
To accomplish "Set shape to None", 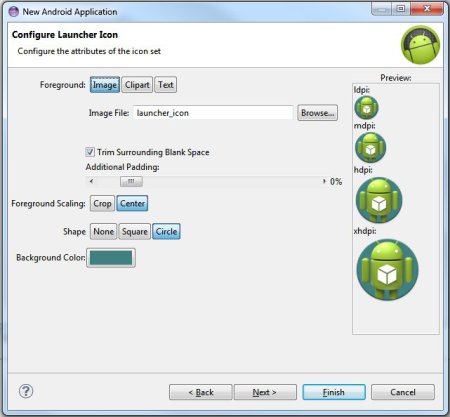I will pos(103,231).
